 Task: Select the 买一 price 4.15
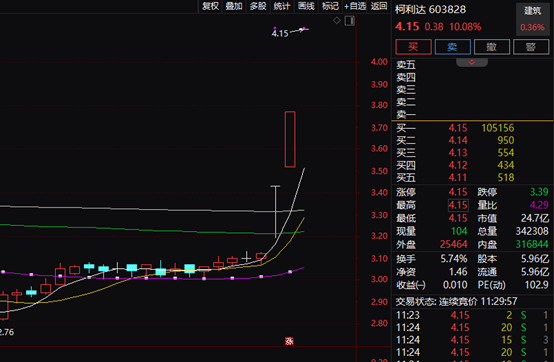[458, 128]
